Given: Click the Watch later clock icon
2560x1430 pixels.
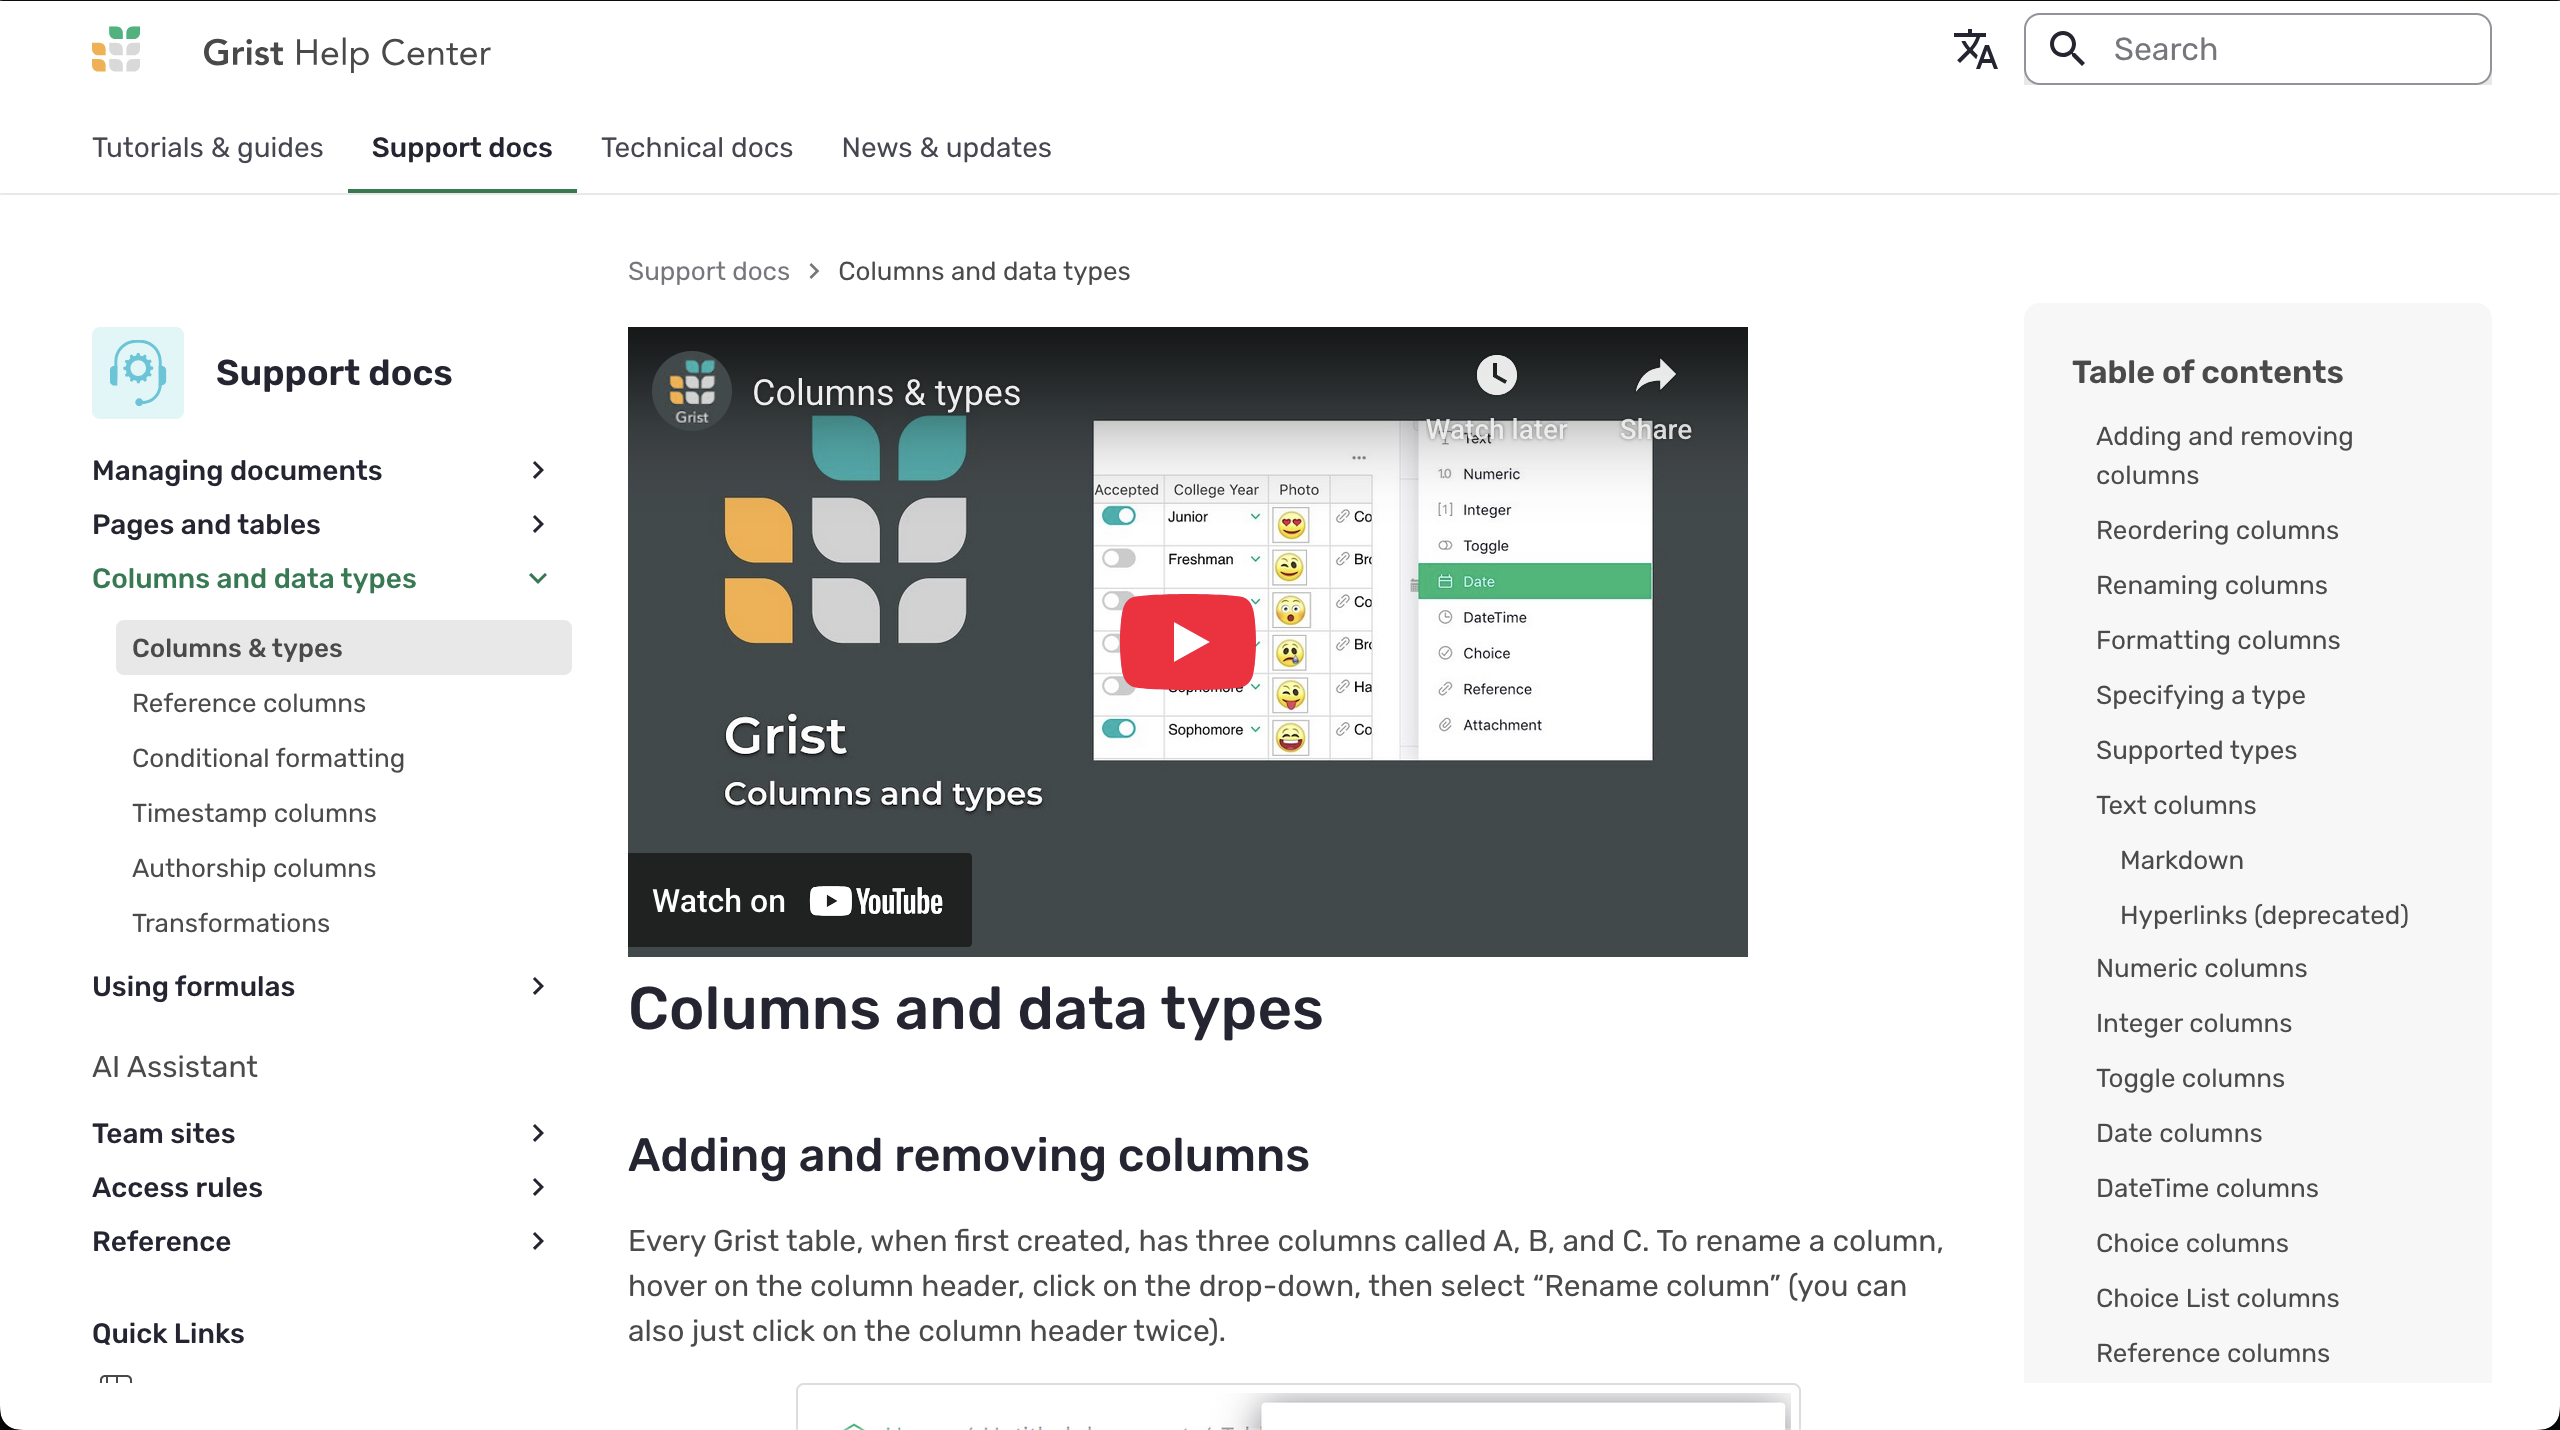Looking at the screenshot, I should [x=1496, y=376].
